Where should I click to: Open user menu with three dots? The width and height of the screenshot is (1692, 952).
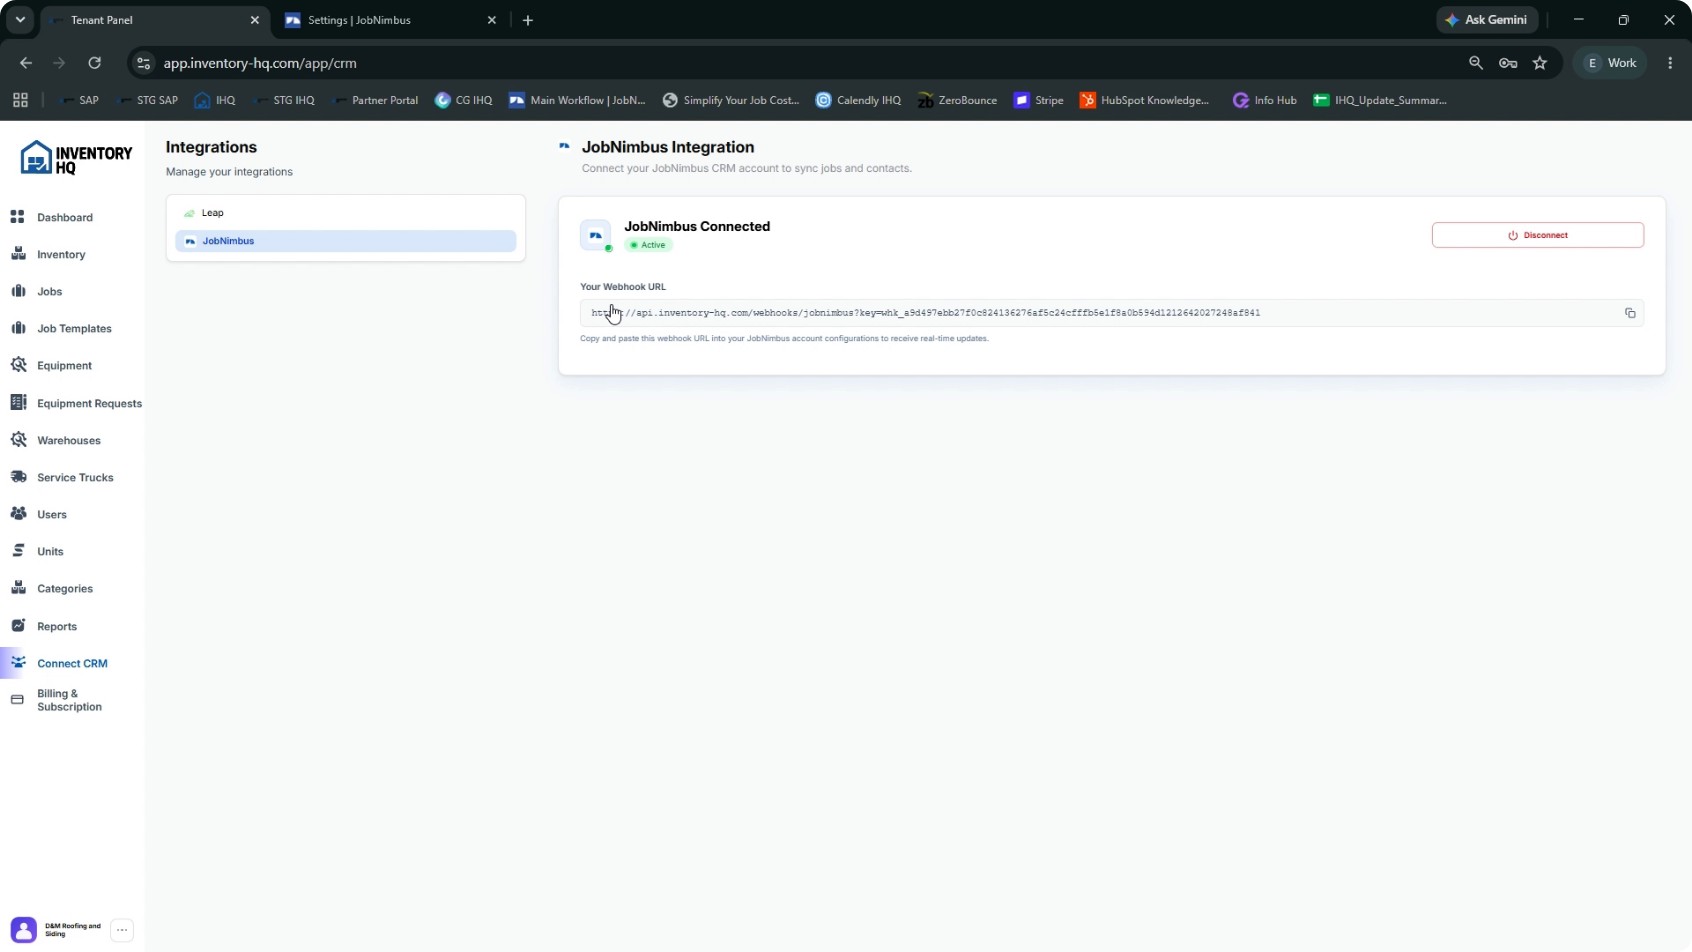coord(122,930)
